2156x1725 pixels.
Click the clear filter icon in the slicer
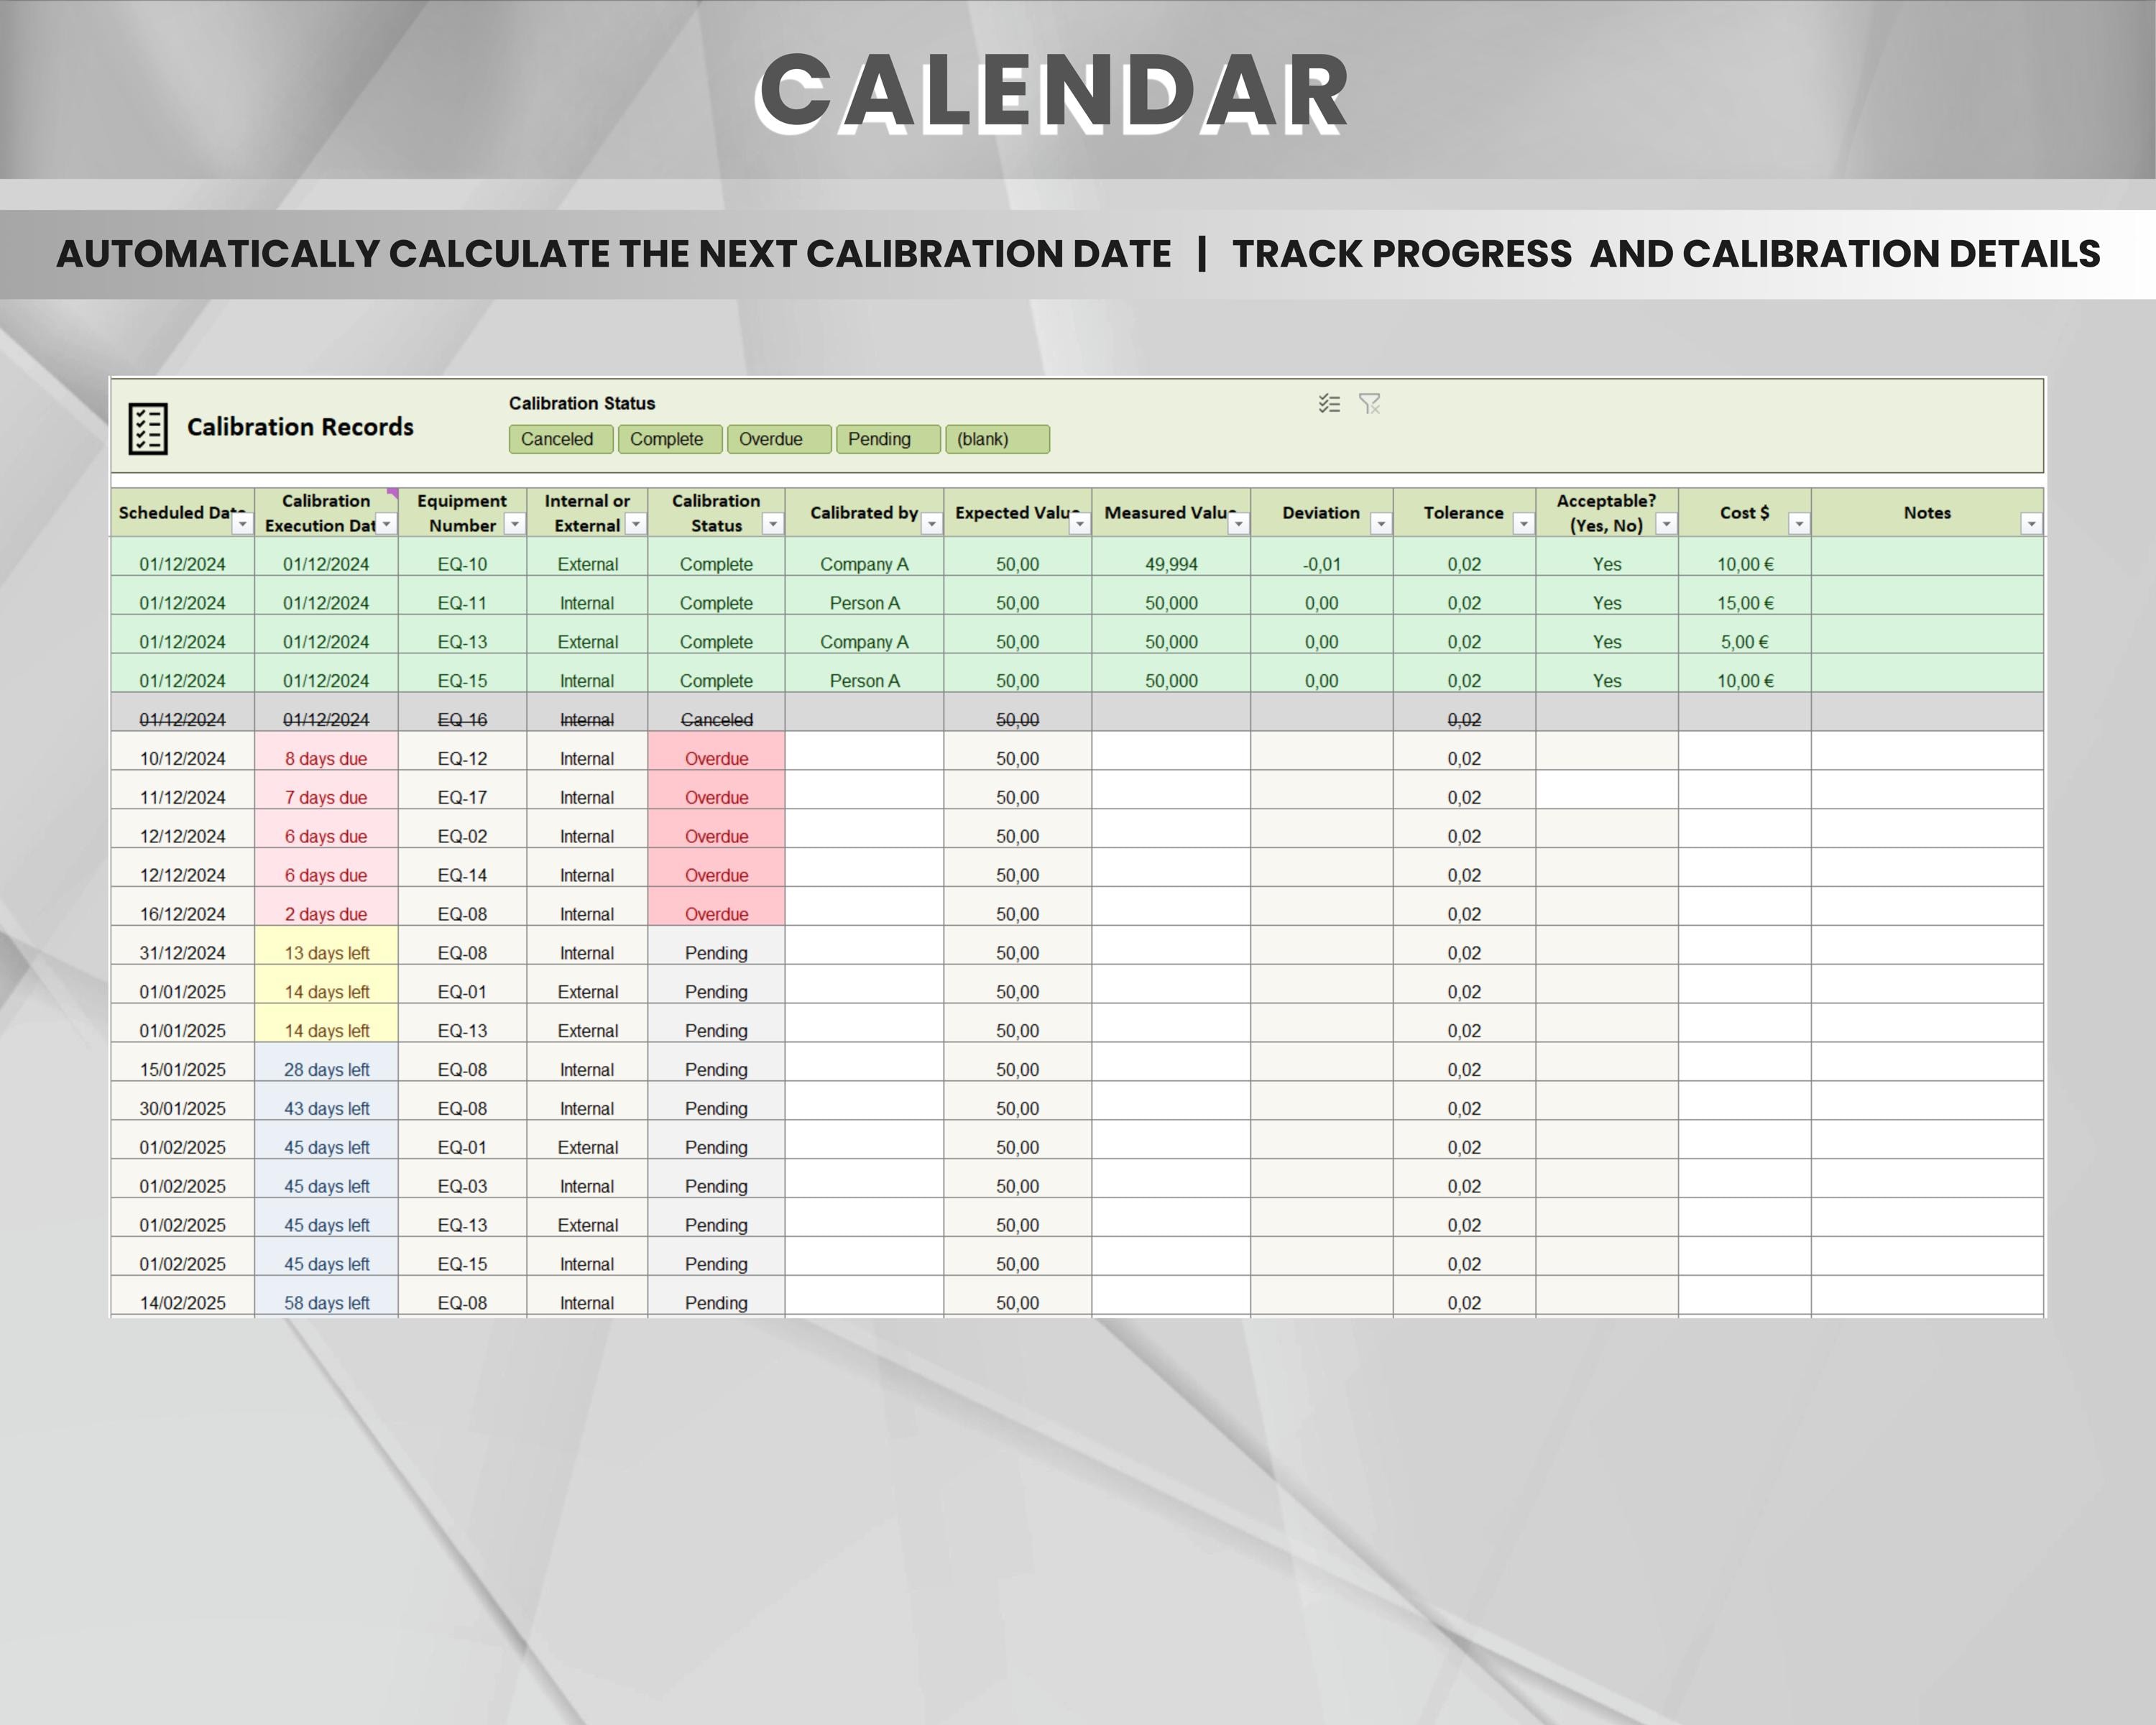point(1369,403)
